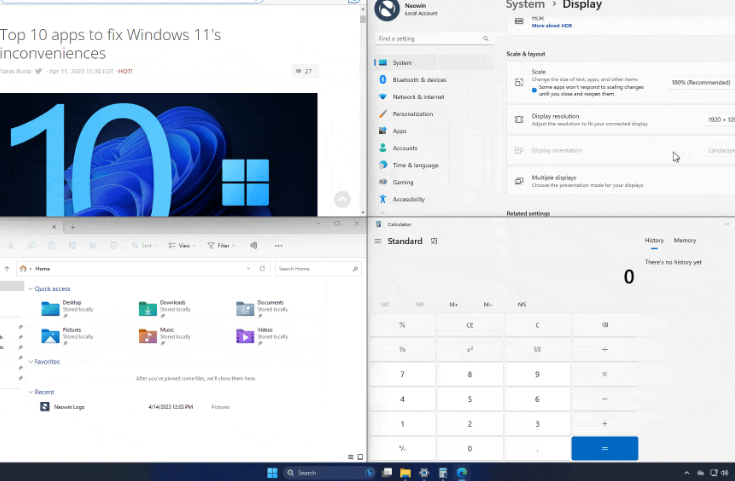Collapse the Quick access section
735x481 pixels.
tap(30, 288)
